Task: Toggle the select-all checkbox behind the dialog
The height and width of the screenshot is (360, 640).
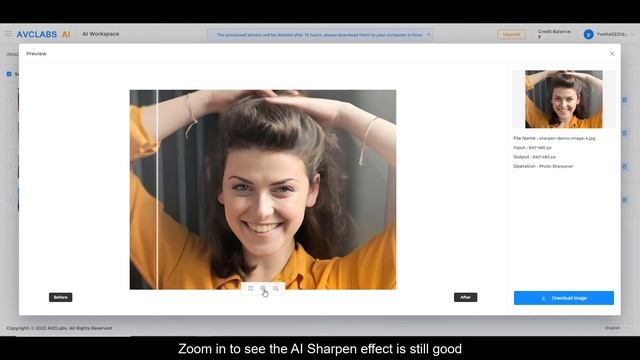Action: click(9, 74)
